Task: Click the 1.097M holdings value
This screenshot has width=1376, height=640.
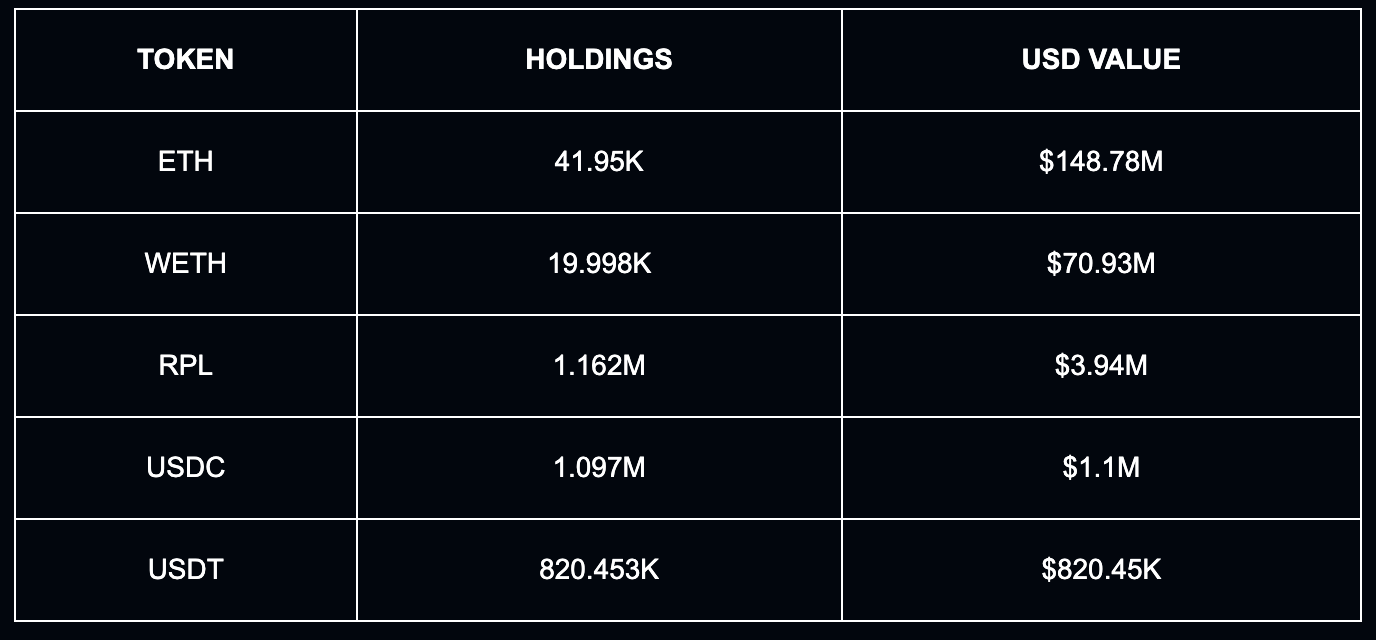Action: point(599,467)
